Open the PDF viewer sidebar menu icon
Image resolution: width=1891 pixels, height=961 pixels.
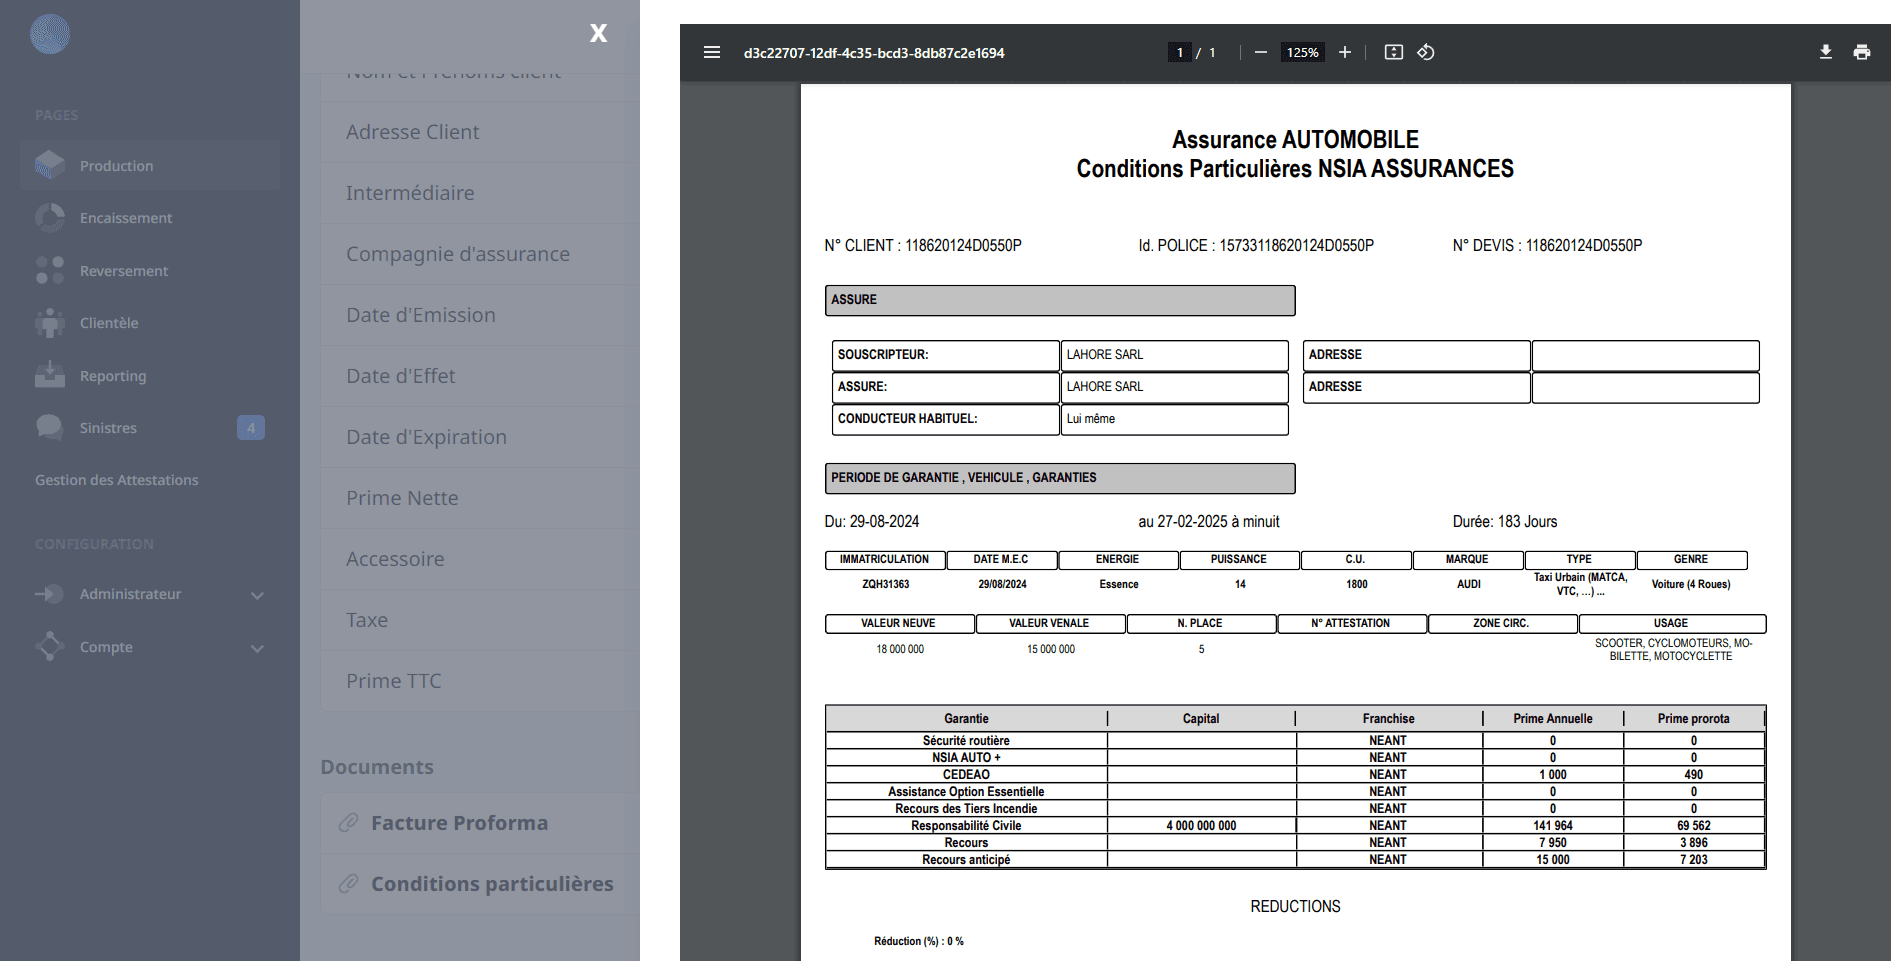click(x=711, y=52)
